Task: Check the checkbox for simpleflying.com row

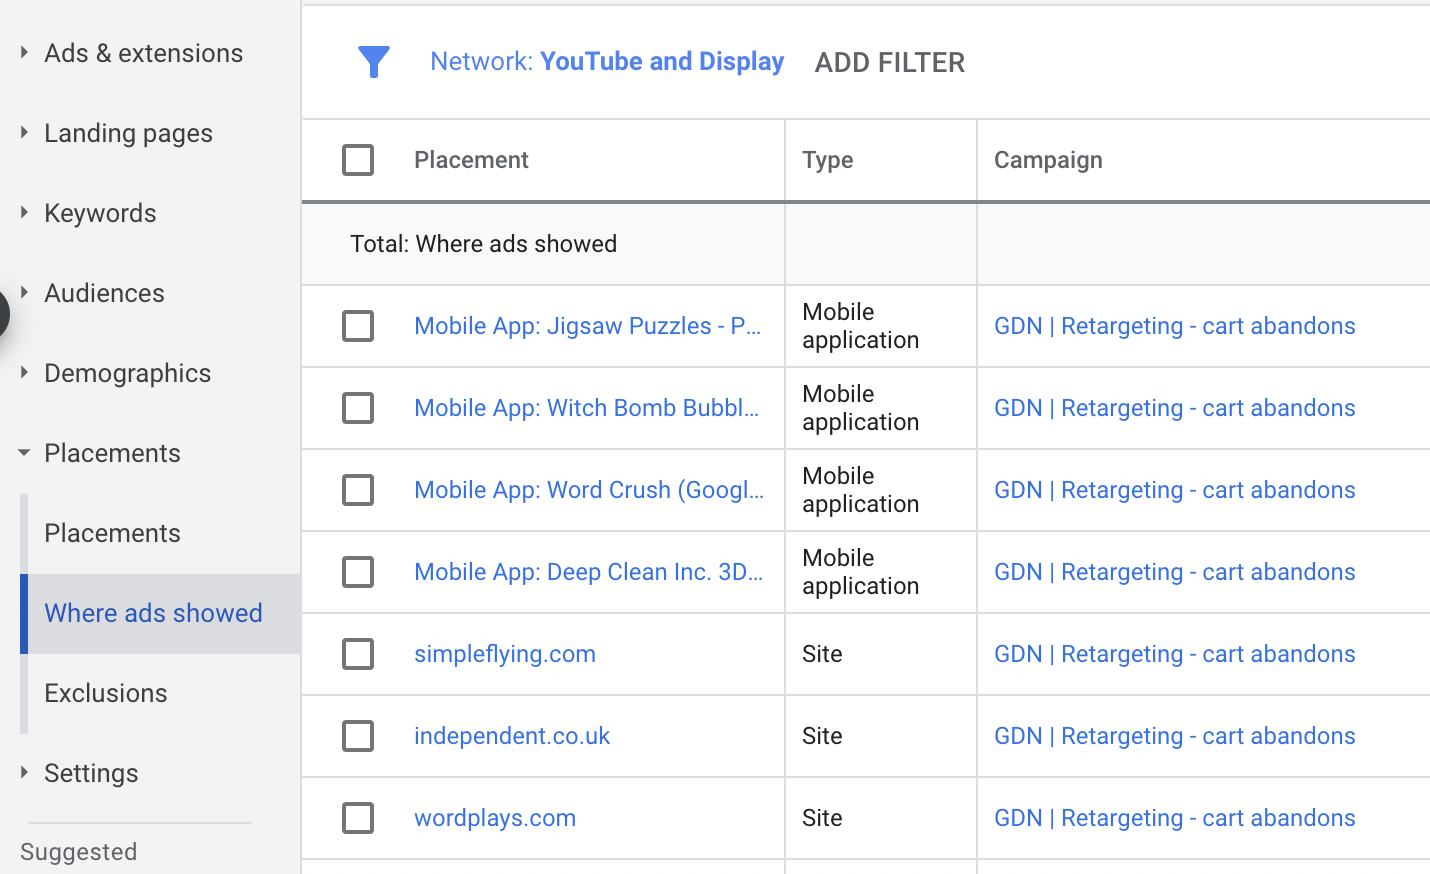Action: click(358, 654)
